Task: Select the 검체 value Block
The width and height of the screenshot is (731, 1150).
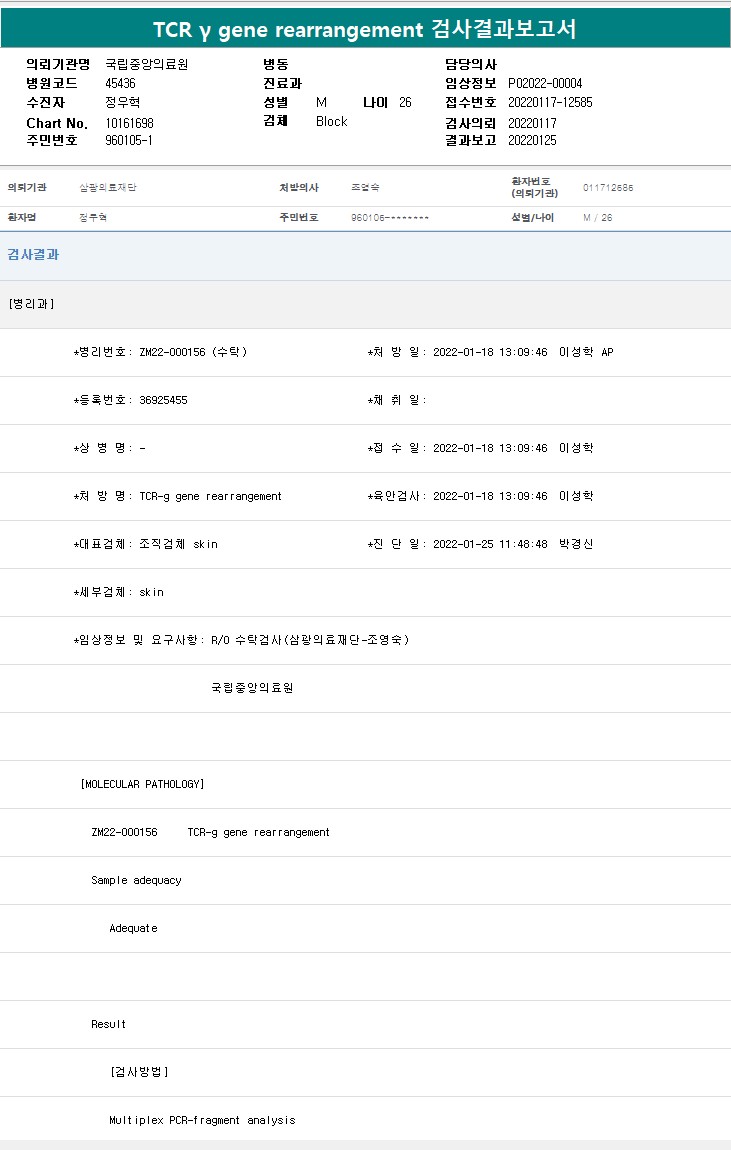Action: click(331, 122)
